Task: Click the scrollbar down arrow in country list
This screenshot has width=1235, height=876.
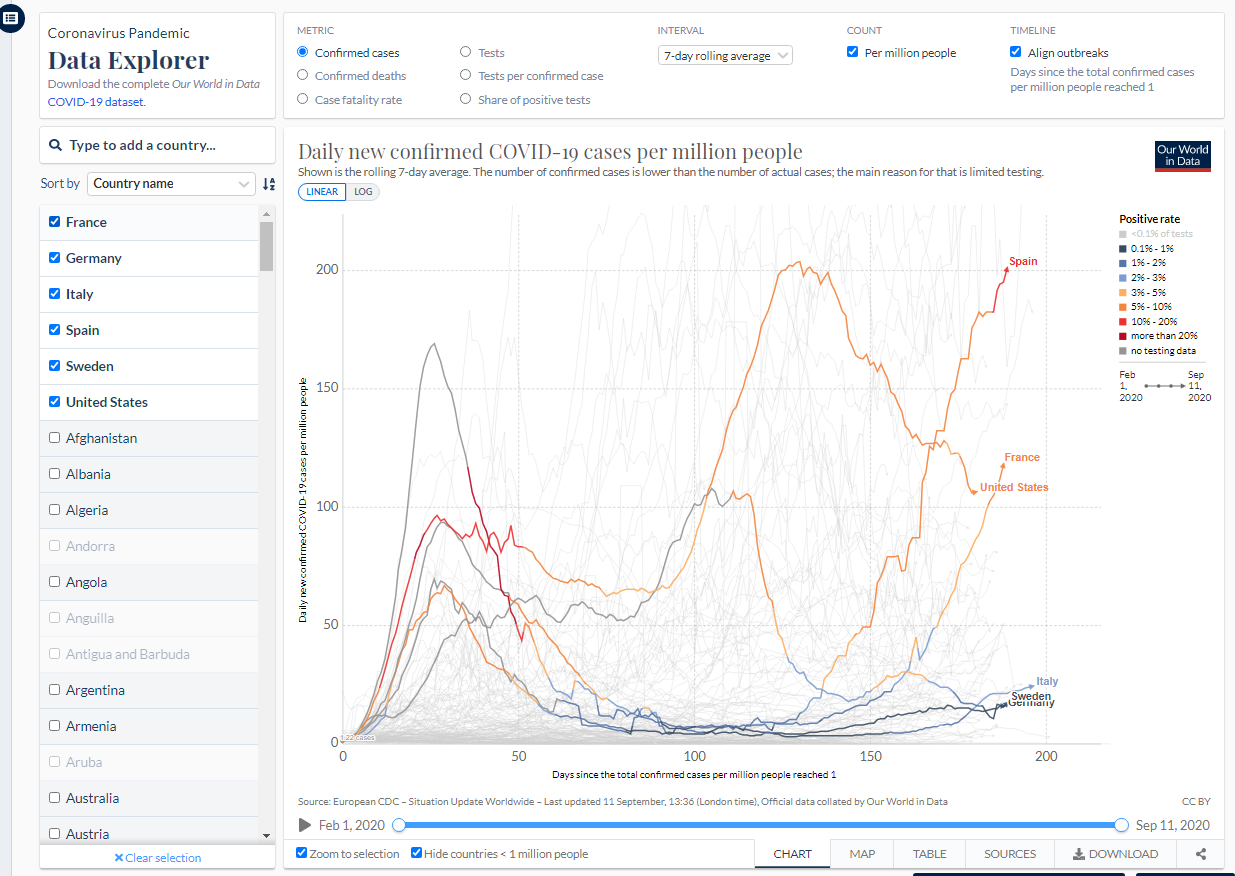Action: click(x=266, y=834)
